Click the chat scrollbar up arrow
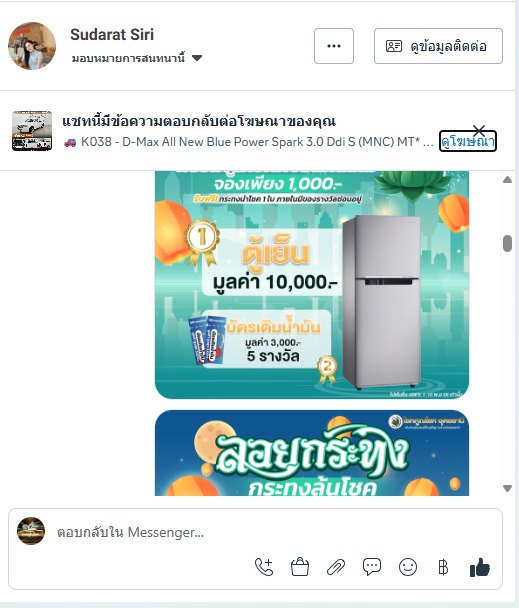The height and width of the screenshot is (608, 519). click(x=507, y=180)
